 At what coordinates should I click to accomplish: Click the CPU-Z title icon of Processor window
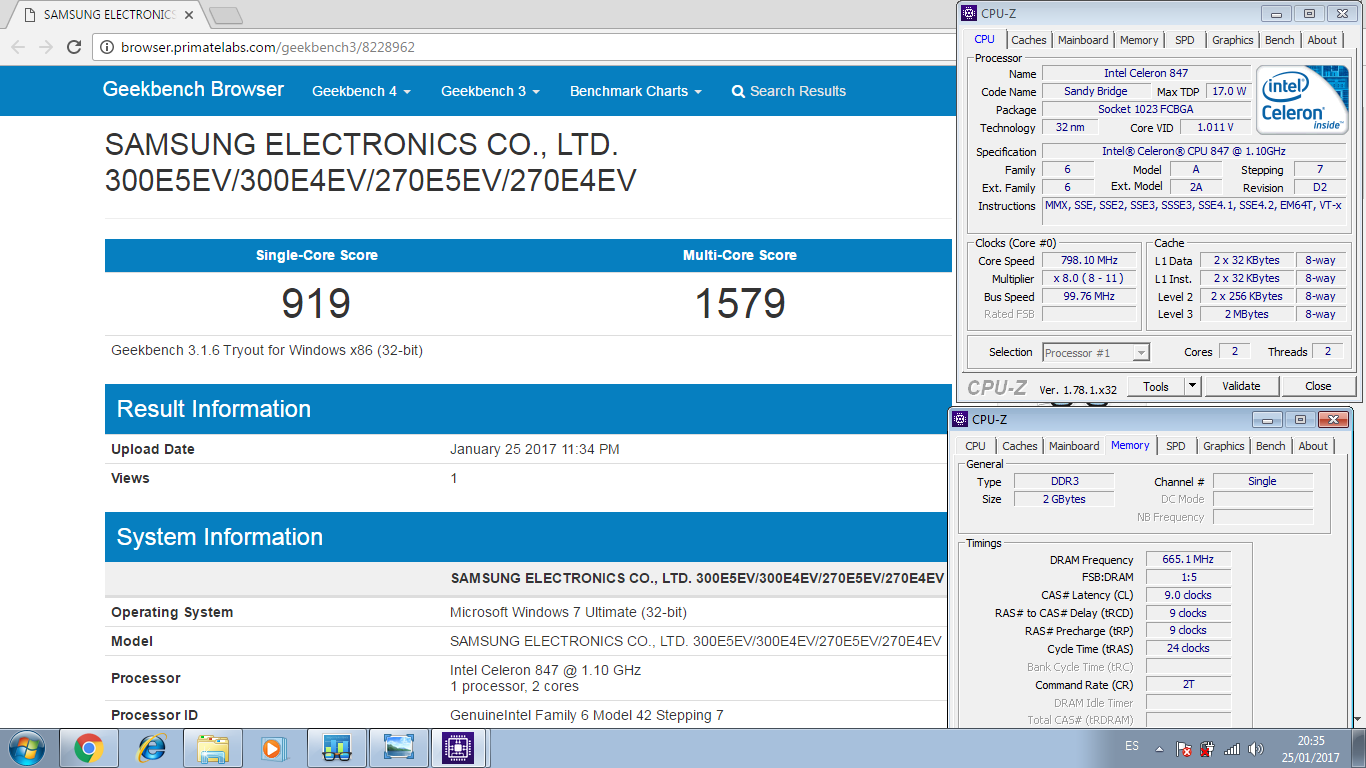coord(968,13)
